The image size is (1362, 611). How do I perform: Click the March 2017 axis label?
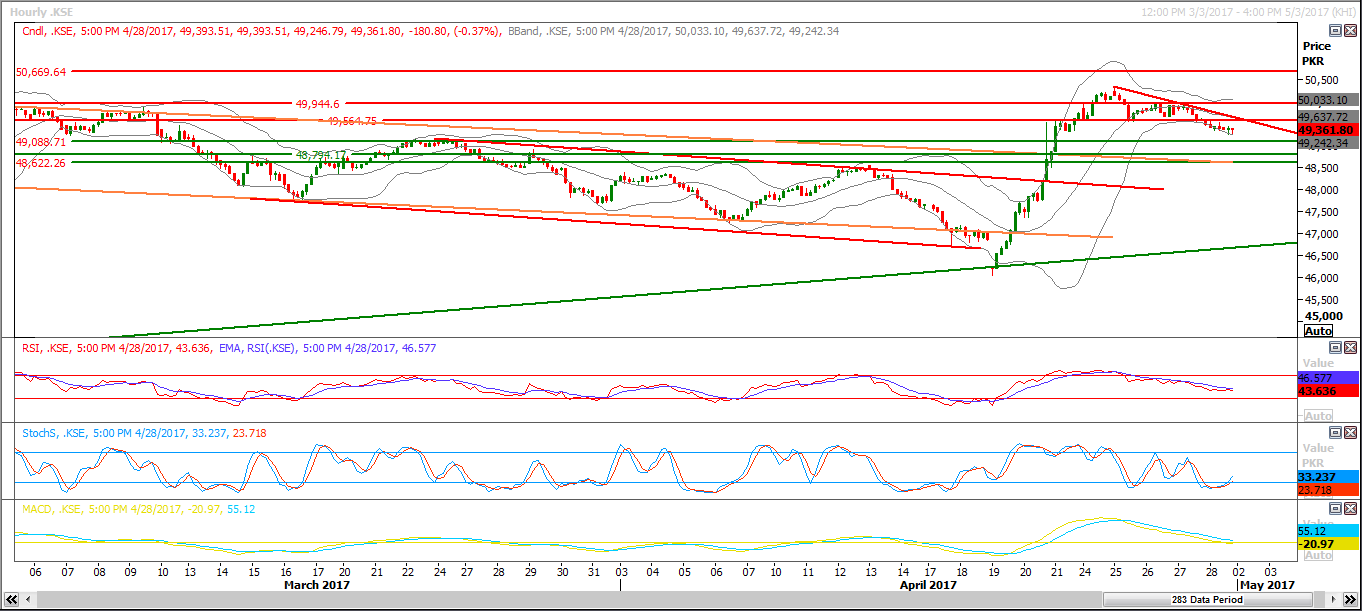pyautogui.click(x=317, y=584)
